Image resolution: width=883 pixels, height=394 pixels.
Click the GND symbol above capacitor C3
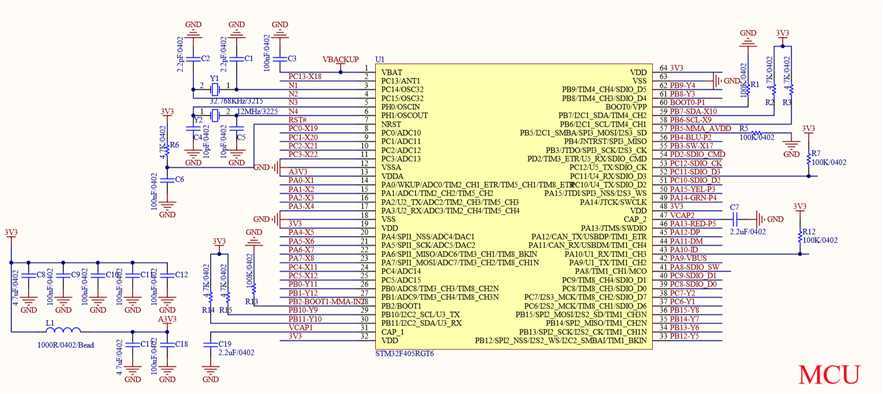(x=280, y=29)
